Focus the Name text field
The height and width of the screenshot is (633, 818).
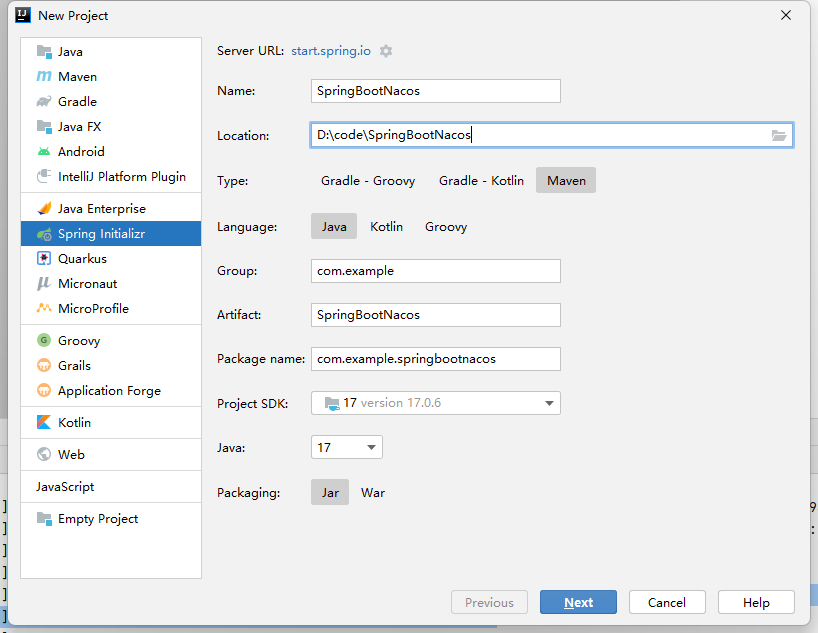pos(436,91)
